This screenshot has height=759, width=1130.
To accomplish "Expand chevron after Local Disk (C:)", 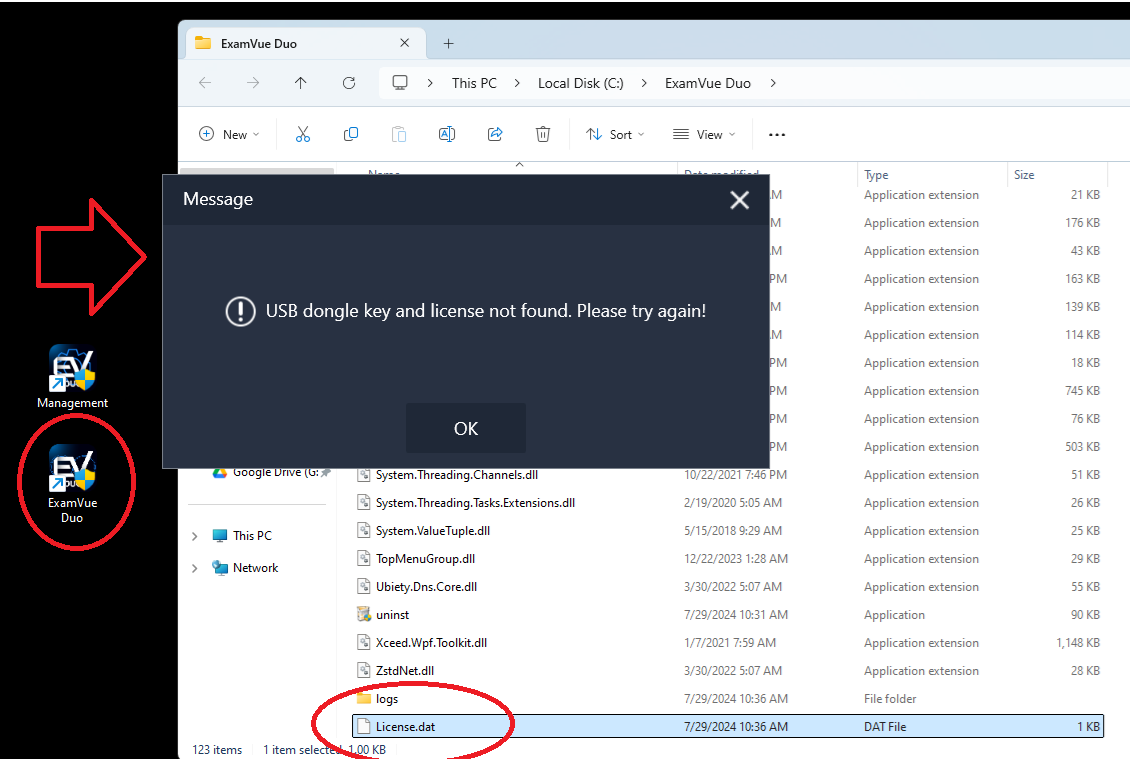I will (x=644, y=83).
